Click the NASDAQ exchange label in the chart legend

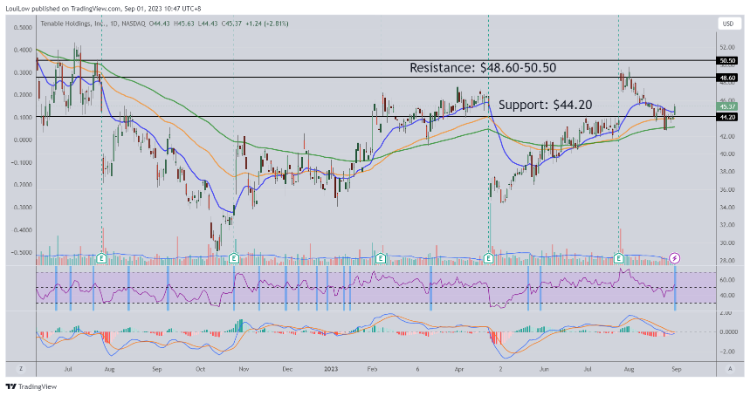click(133, 23)
